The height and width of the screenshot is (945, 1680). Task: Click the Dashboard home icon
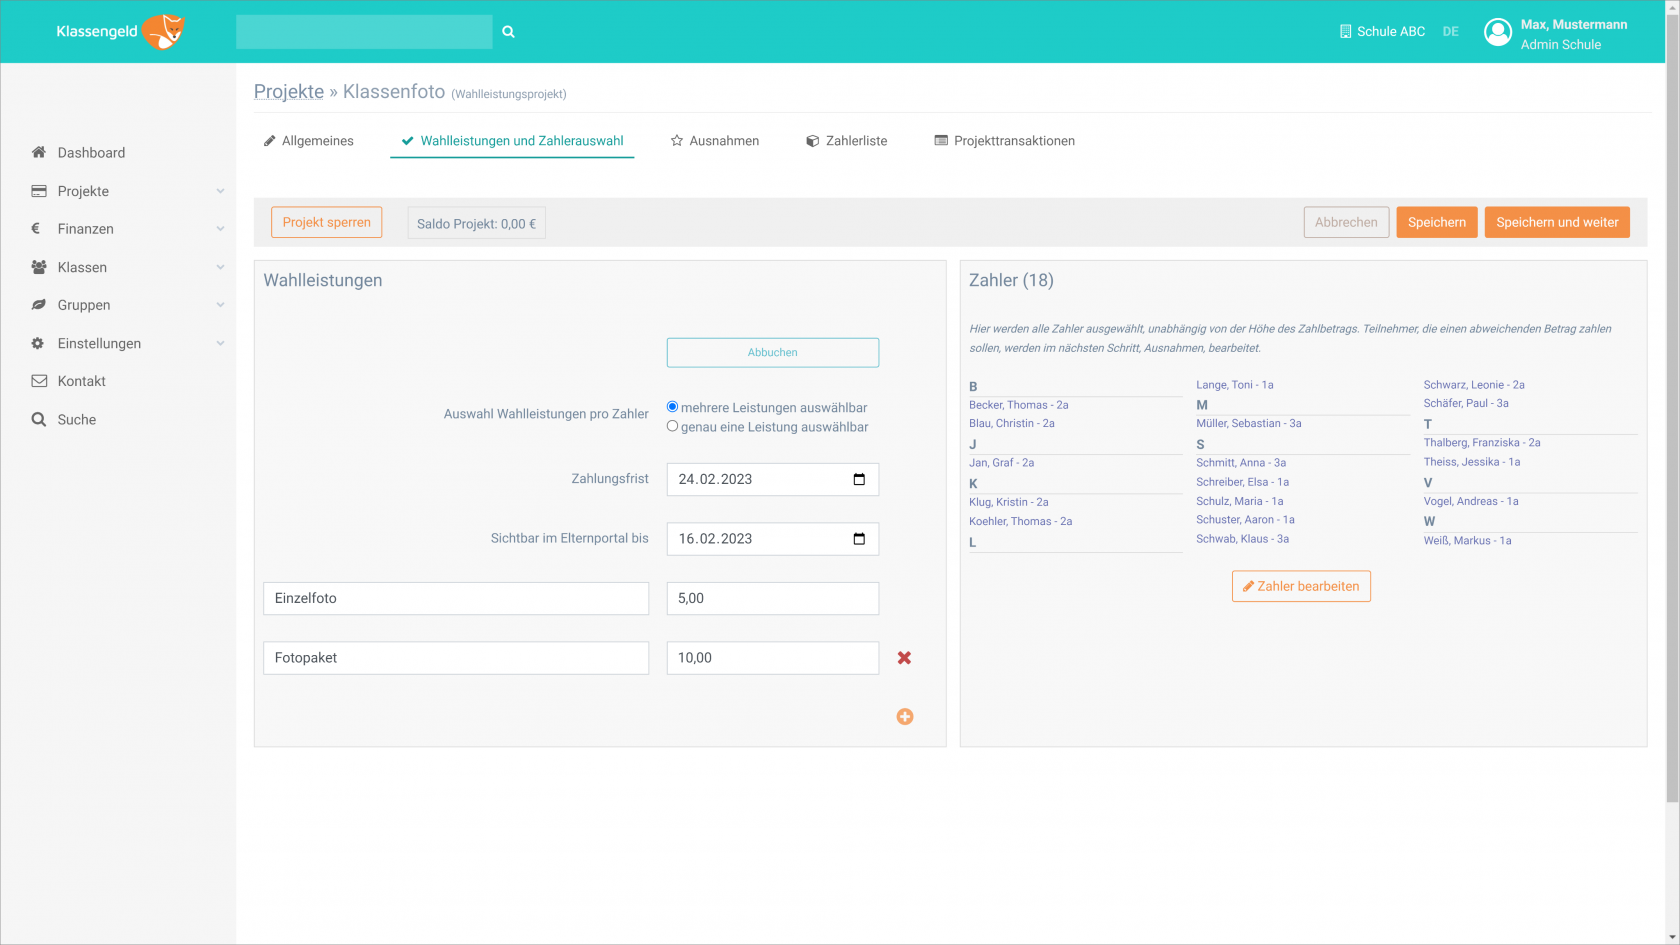point(39,152)
